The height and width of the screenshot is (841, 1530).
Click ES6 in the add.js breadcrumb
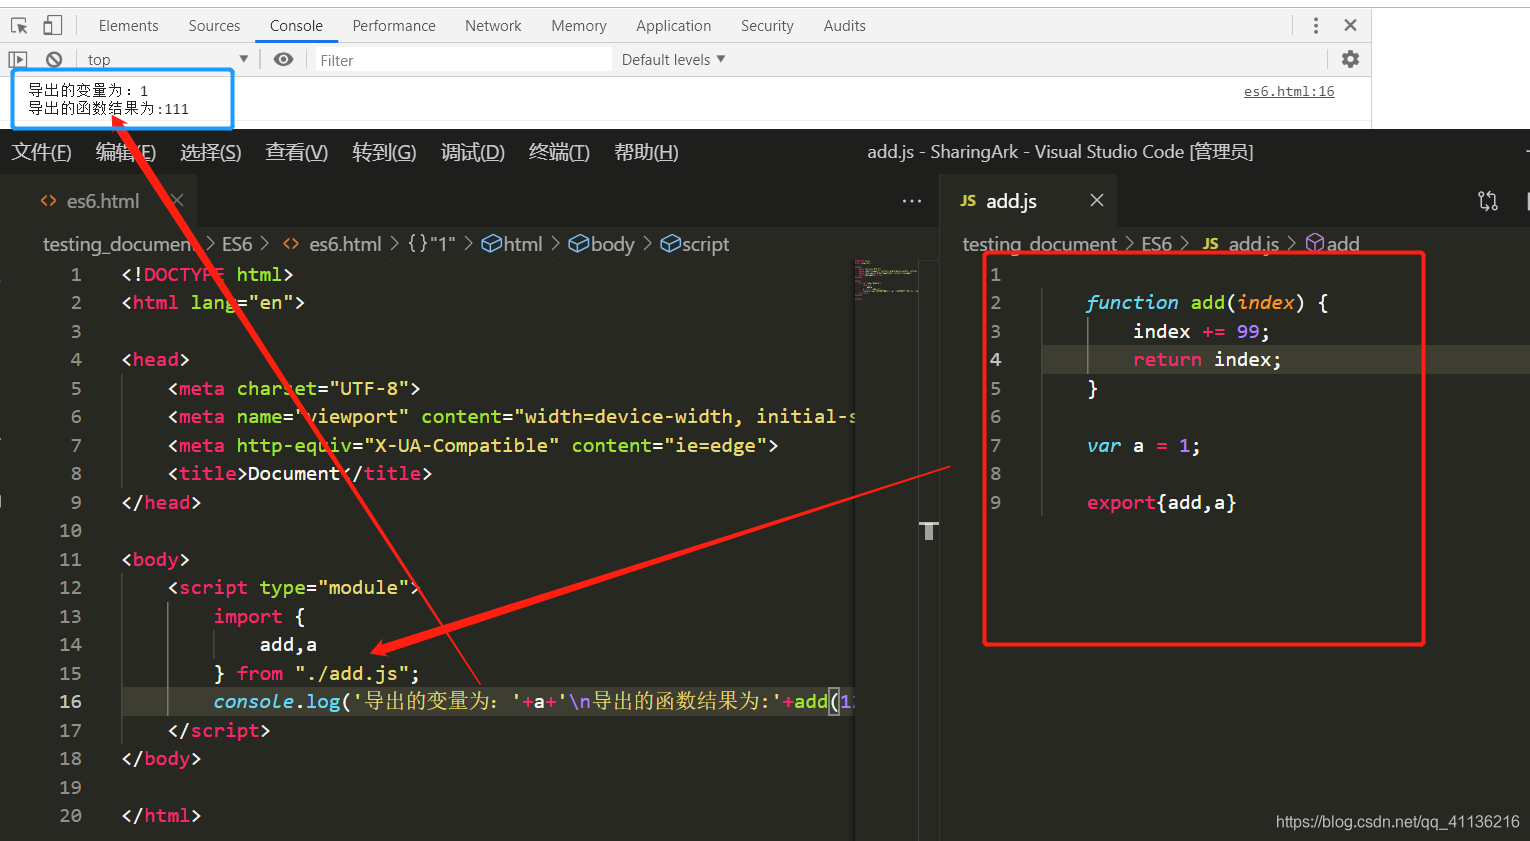pos(1156,244)
